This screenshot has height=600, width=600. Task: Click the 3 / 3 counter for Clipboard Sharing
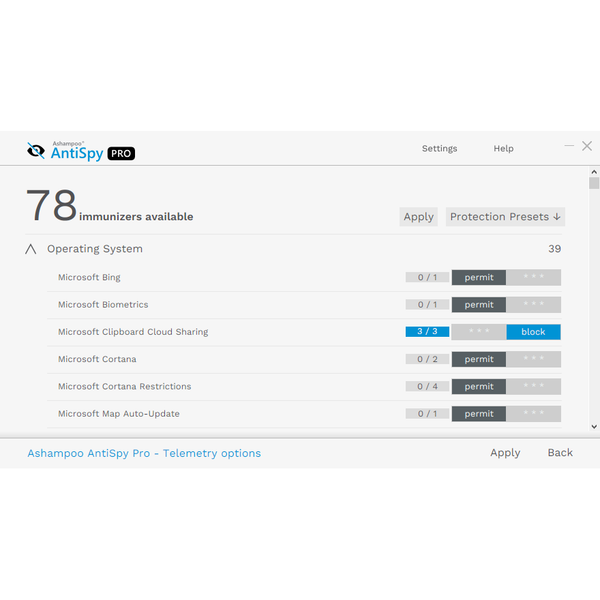pyautogui.click(x=427, y=331)
